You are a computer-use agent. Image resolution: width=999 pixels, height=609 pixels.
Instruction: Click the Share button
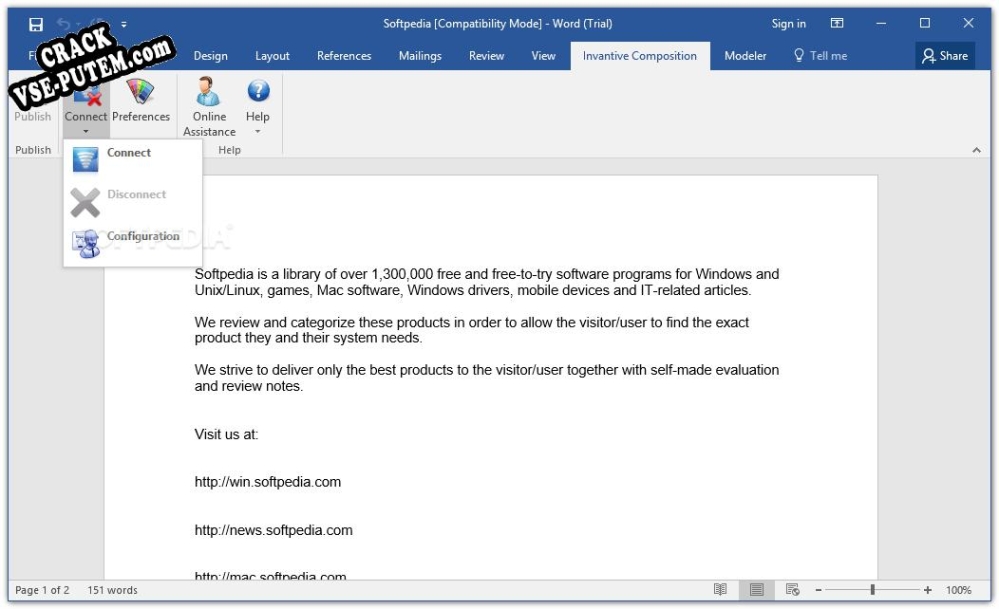(945, 56)
